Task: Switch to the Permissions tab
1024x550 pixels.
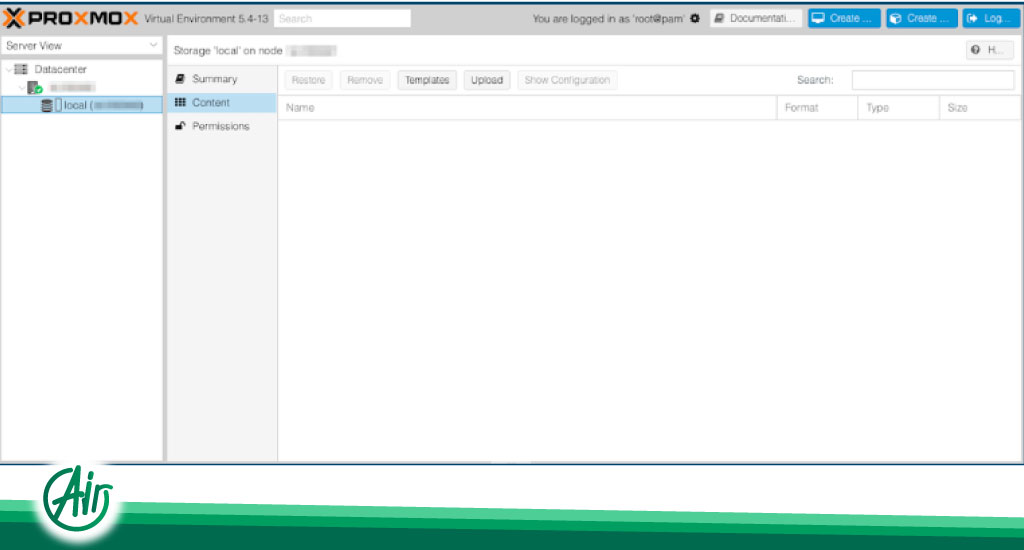Action: 222,126
